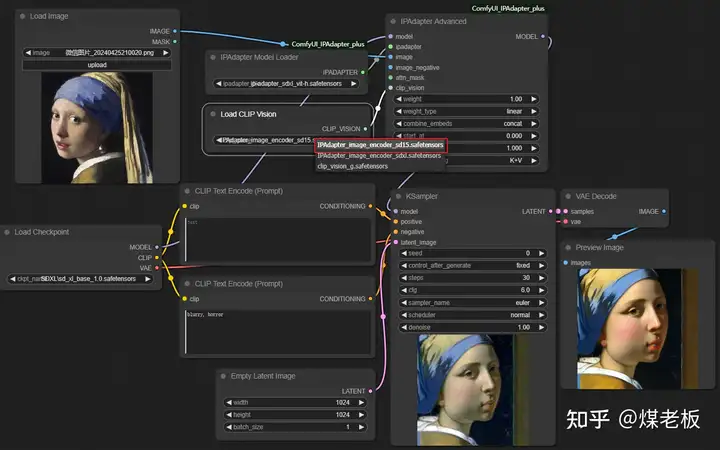Open the control_after_generate fixed dropdown
Screen dimensions: 720x450
tap(472, 265)
